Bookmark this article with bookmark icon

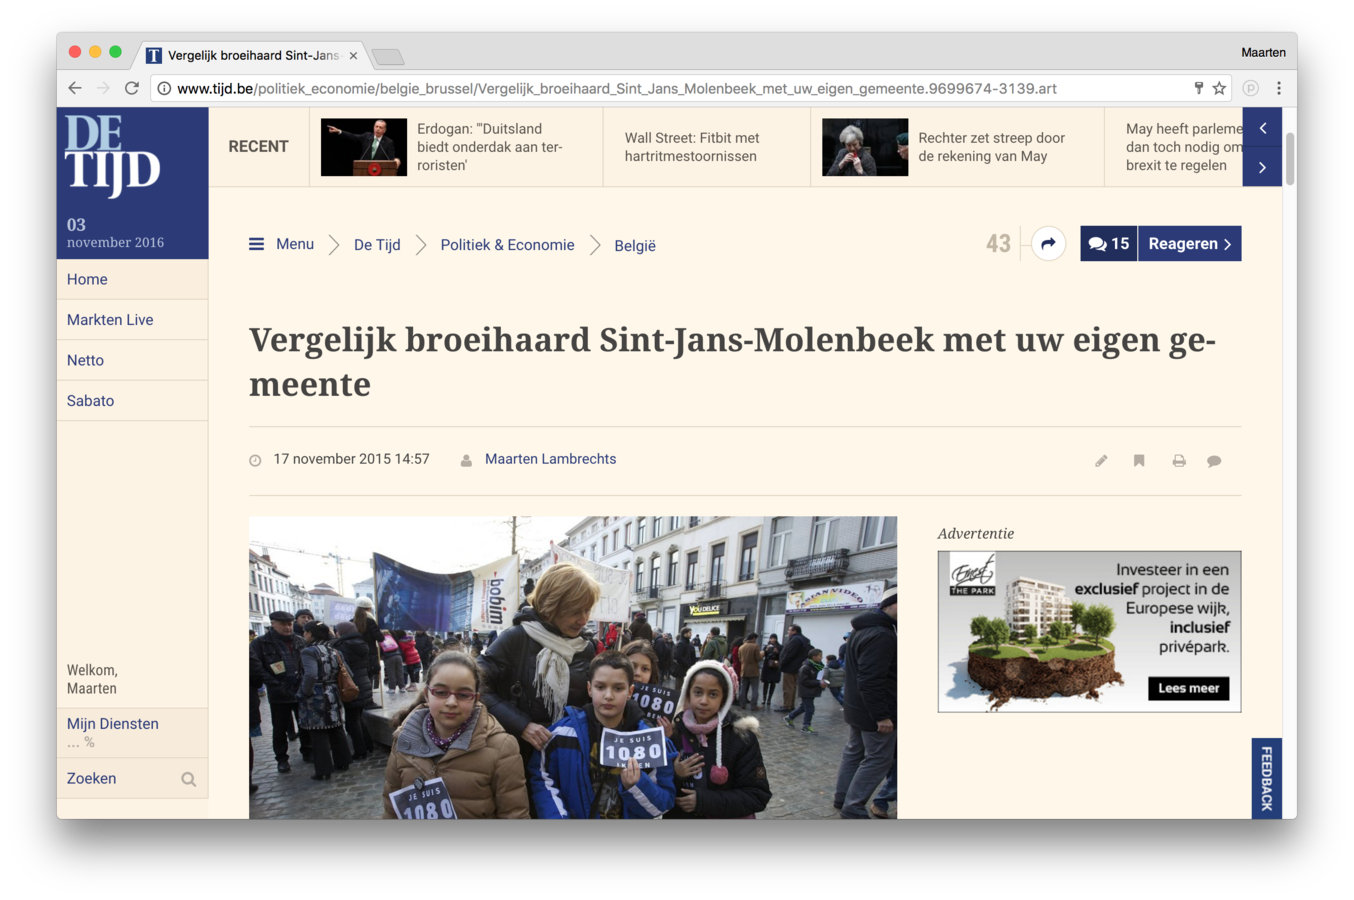1139,461
